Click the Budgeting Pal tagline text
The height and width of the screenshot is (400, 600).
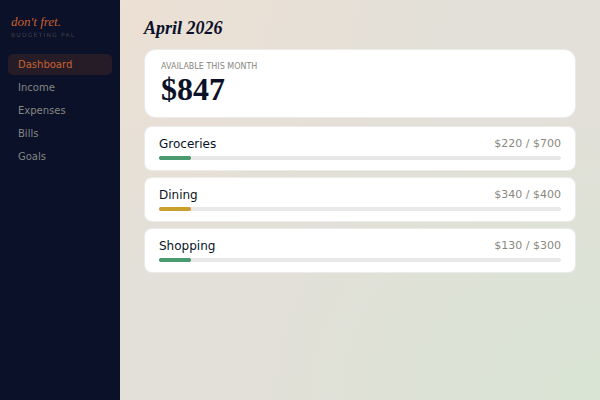coord(42,35)
